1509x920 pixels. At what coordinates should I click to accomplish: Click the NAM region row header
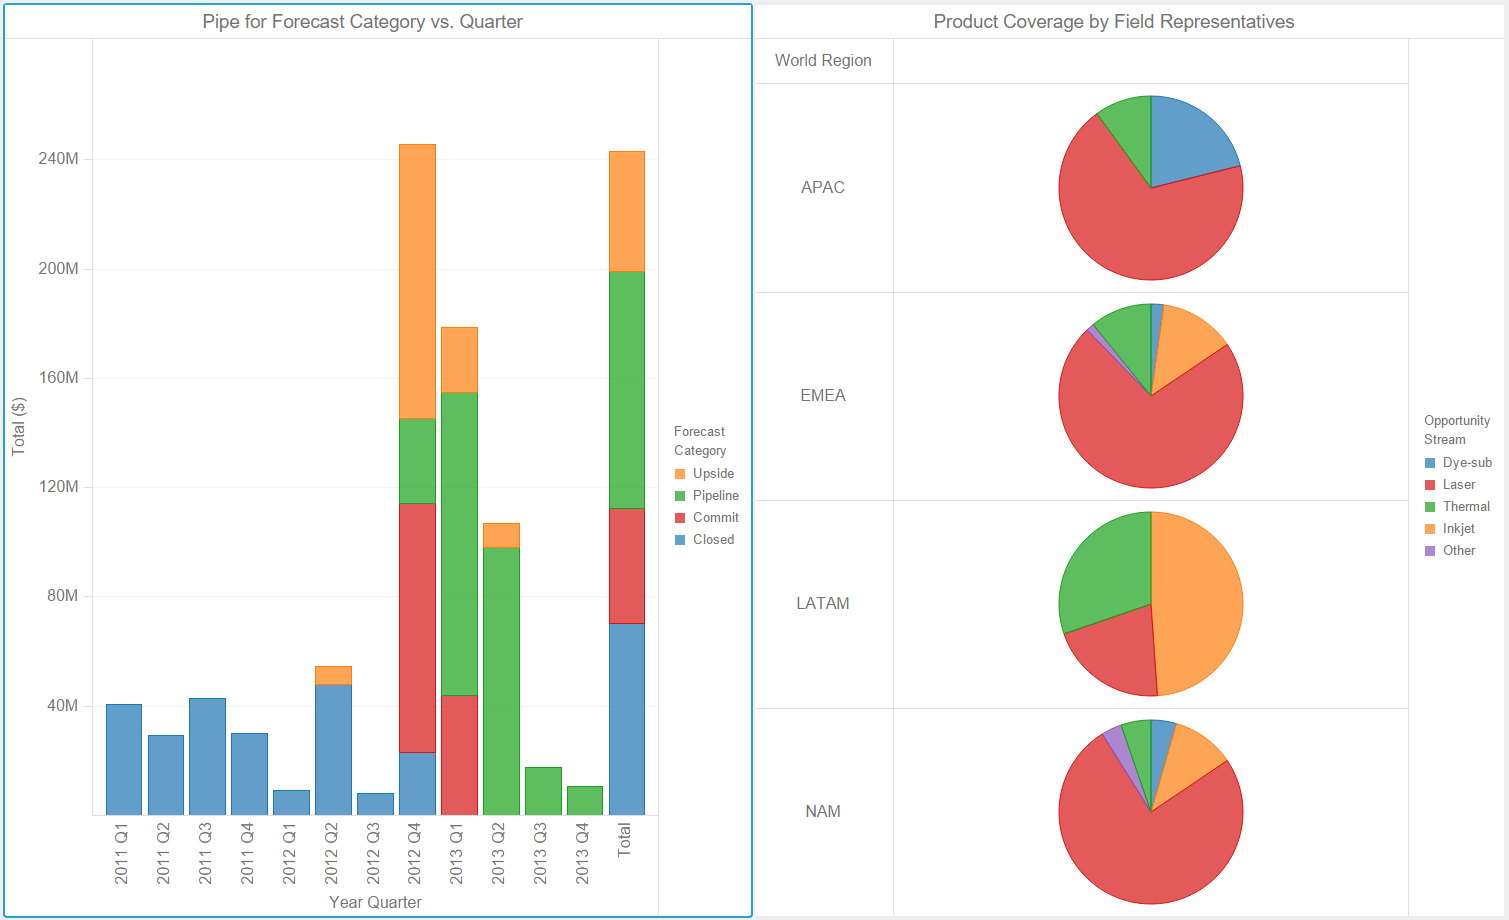[822, 811]
